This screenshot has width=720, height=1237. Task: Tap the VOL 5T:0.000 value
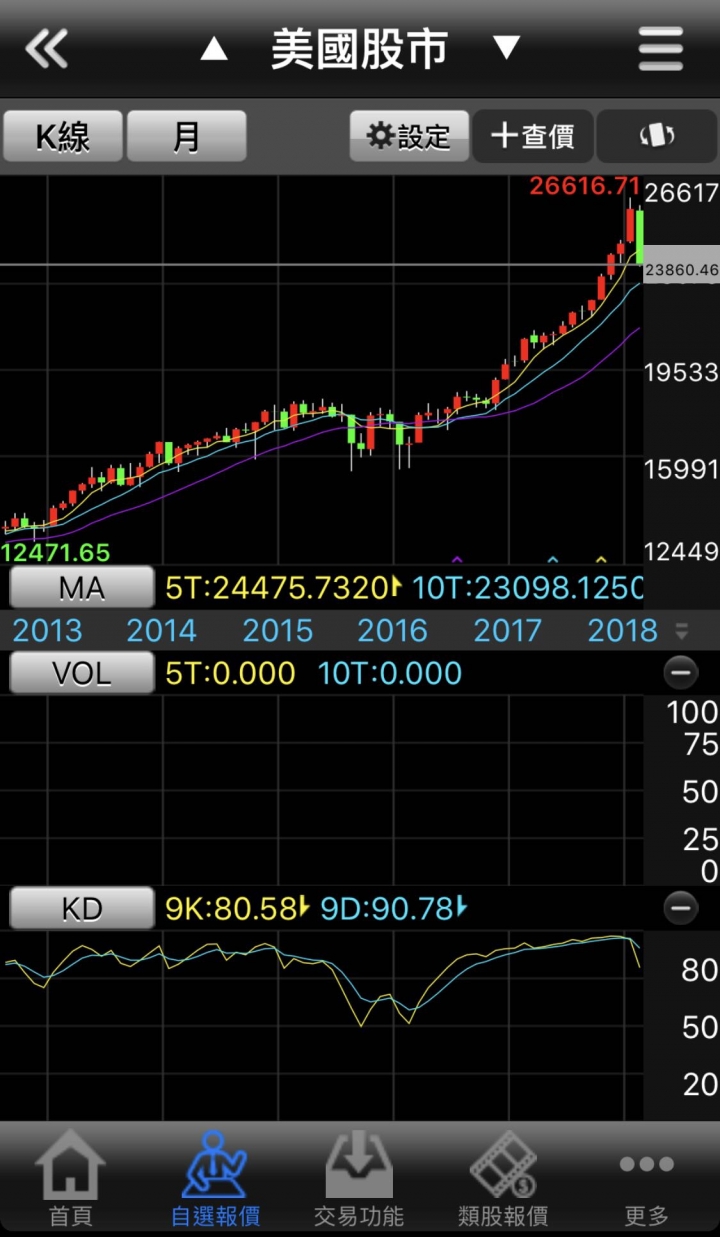(230, 673)
